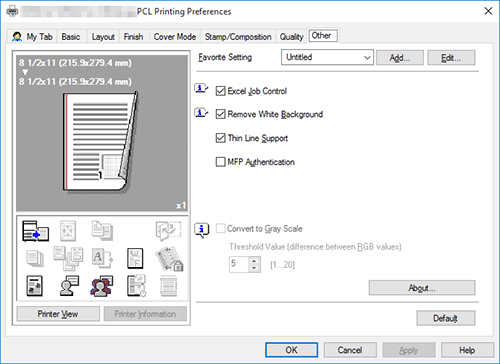Click the Favorite Setting label
The image size is (500, 364).
pos(225,57)
